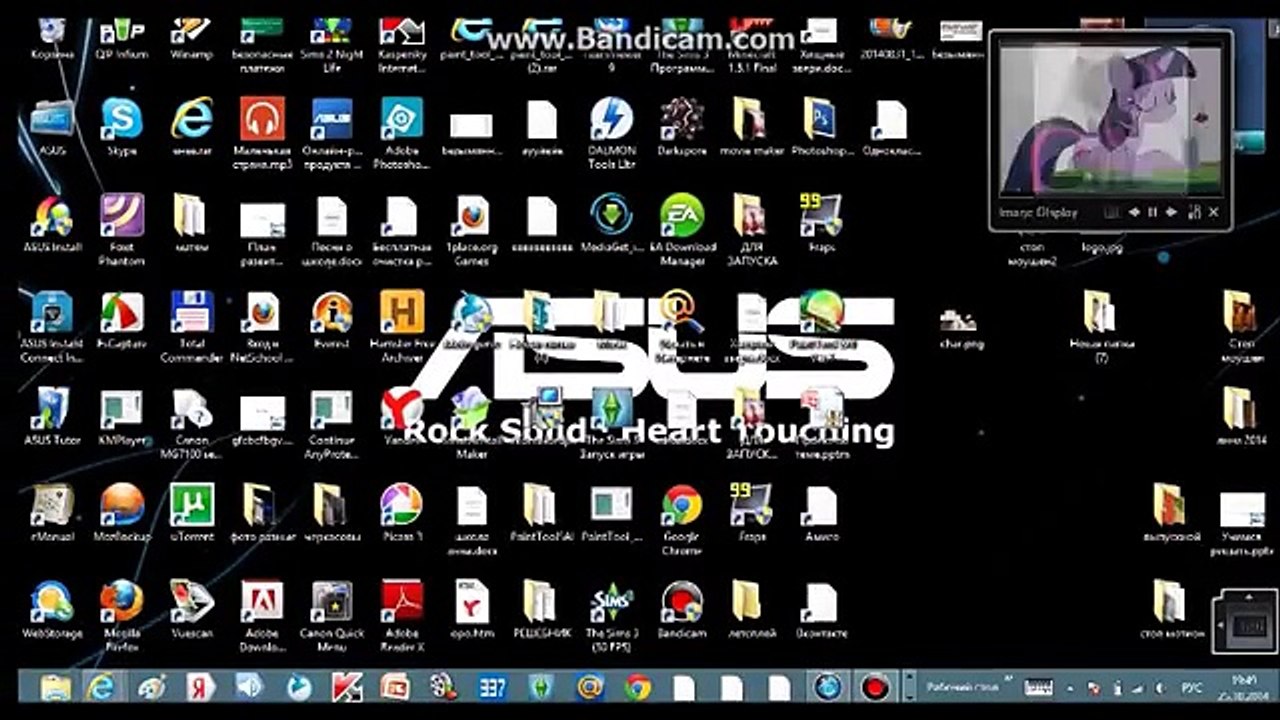Show hidden system tray icons
1280x720 pixels.
coord(1068,688)
